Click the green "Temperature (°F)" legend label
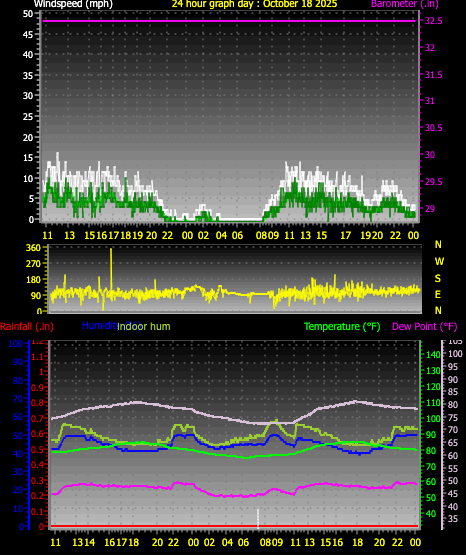The height and width of the screenshot is (555, 466). [x=342, y=326]
